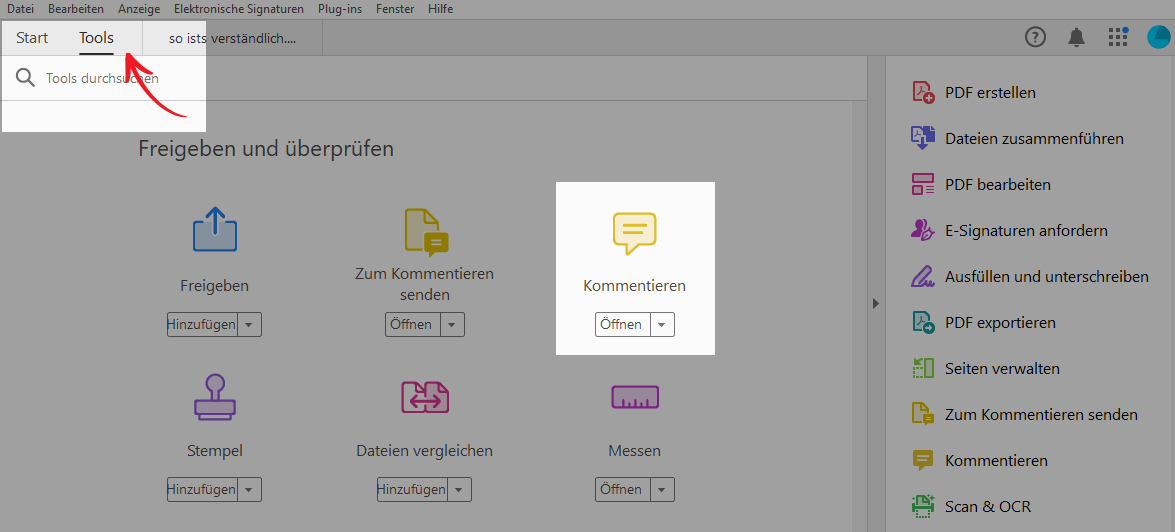Select the Zum Kommentieren senden tool icon
1175x532 pixels.
point(426,230)
